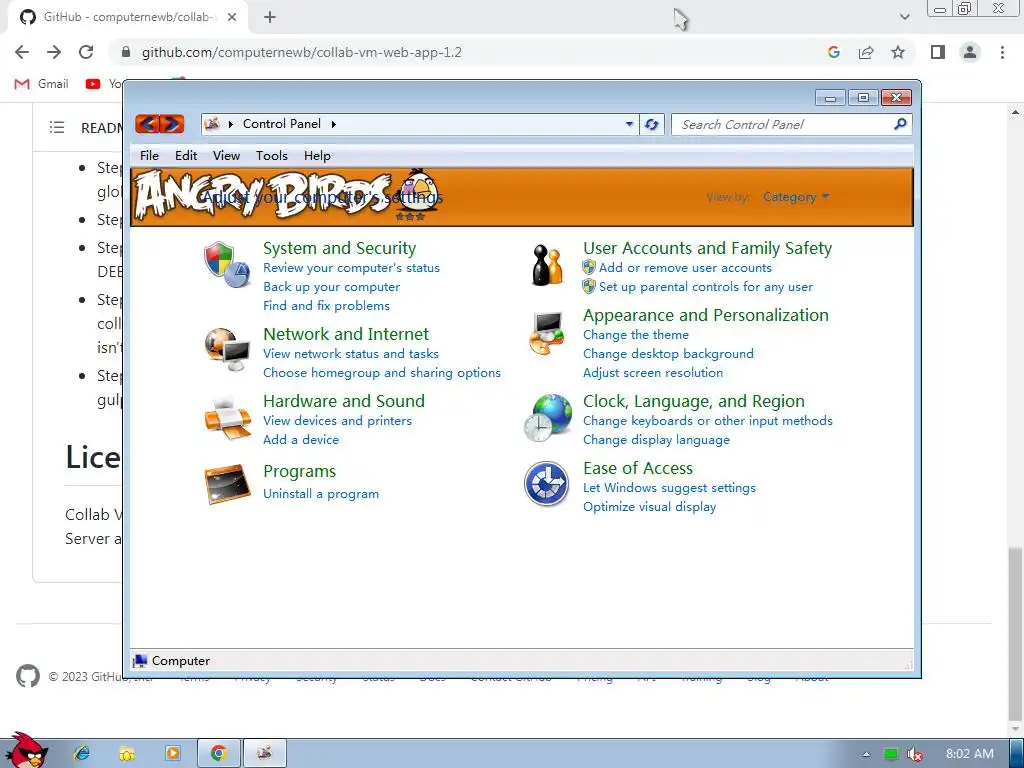Click the Chrome taskbar button
Image resolution: width=1024 pixels, height=768 pixels.
coord(219,754)
